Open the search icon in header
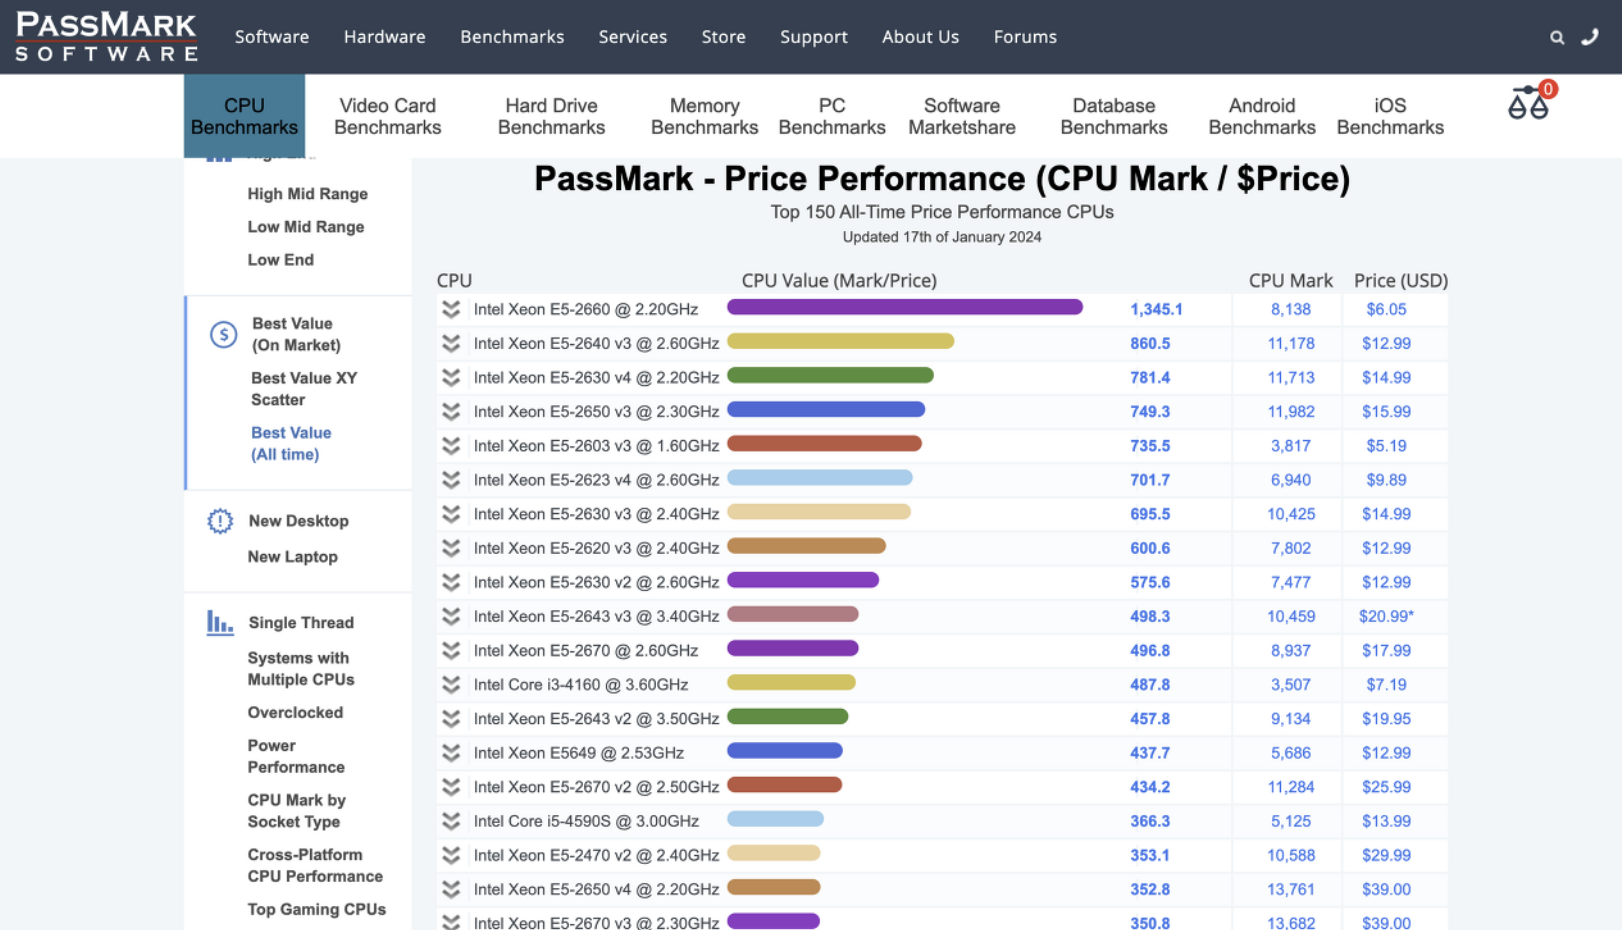Viewport: 1622px width, 930px height. pos(1557,37)
